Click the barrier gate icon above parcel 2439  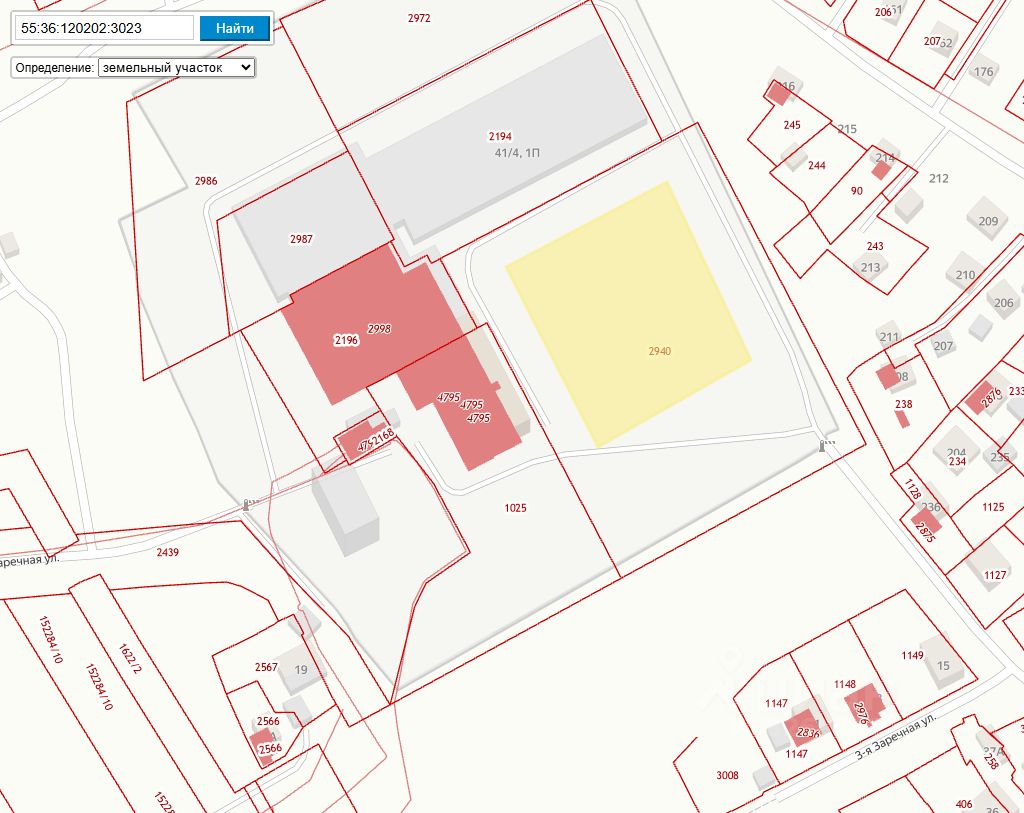click(x=247, y=505)
